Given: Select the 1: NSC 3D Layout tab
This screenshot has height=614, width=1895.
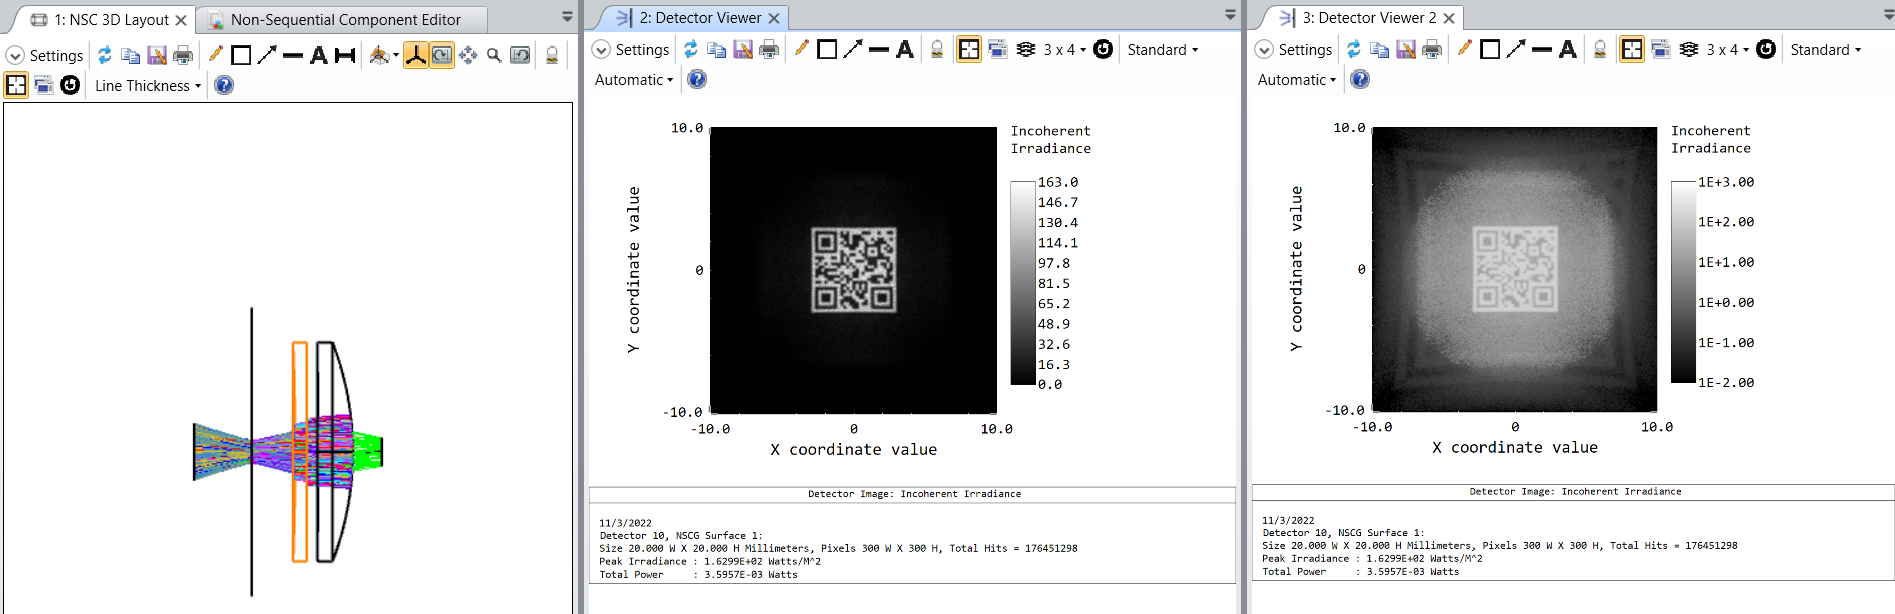Looking at the screenshot, I should tap(111, 20).
